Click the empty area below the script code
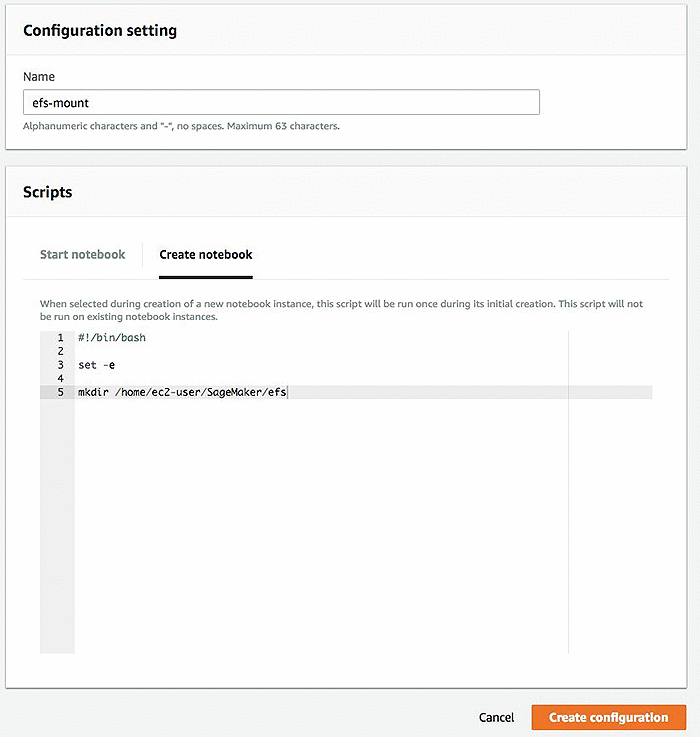 point(322,525)
